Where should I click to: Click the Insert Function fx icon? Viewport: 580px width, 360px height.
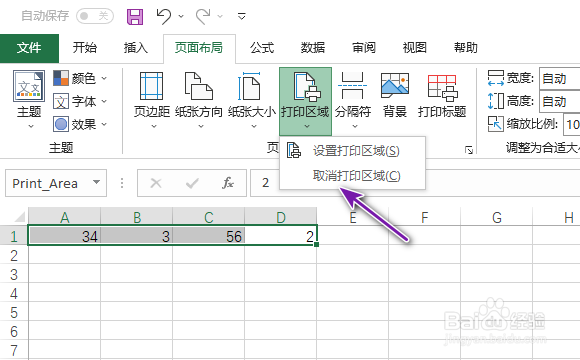[228, 183]
